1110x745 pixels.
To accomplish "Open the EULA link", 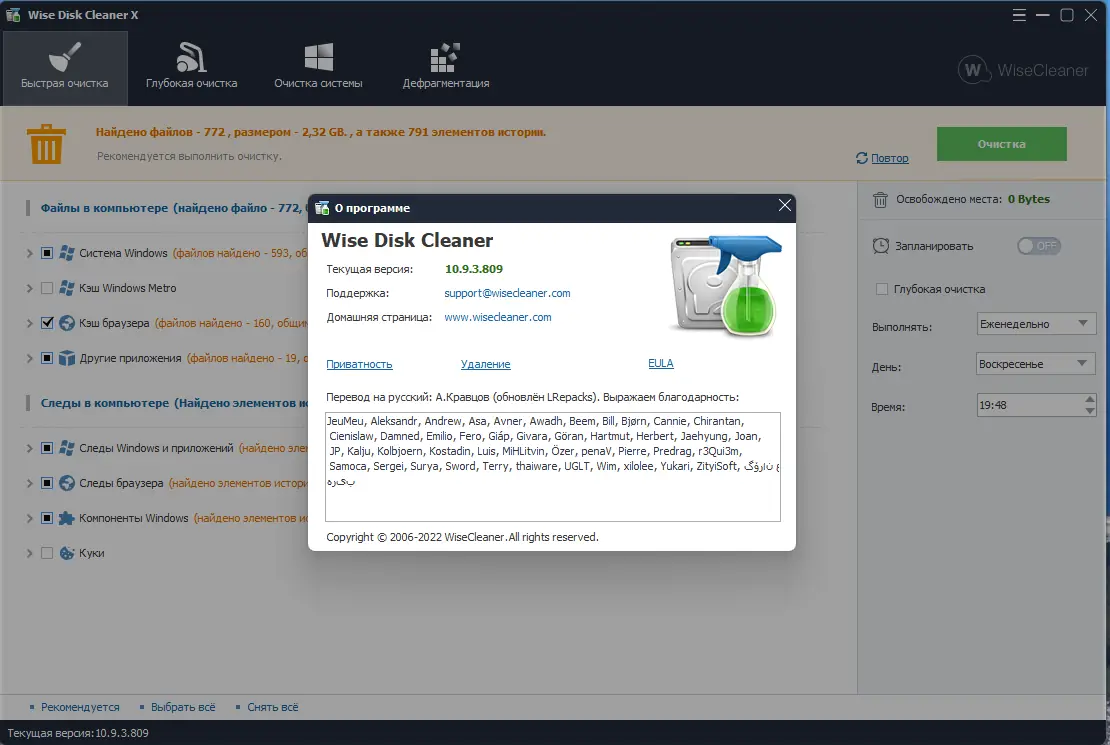I will tap(660, 363).
